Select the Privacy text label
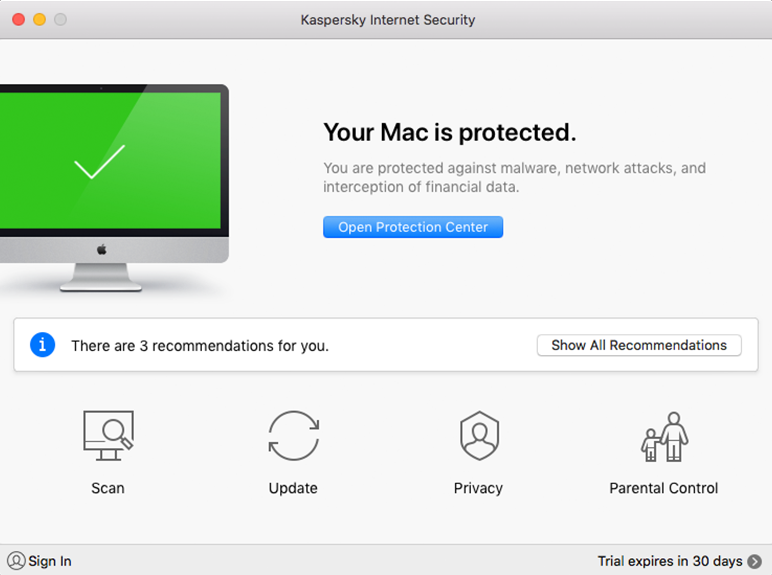This screenshot has width=772, height=575. point(478,488)
